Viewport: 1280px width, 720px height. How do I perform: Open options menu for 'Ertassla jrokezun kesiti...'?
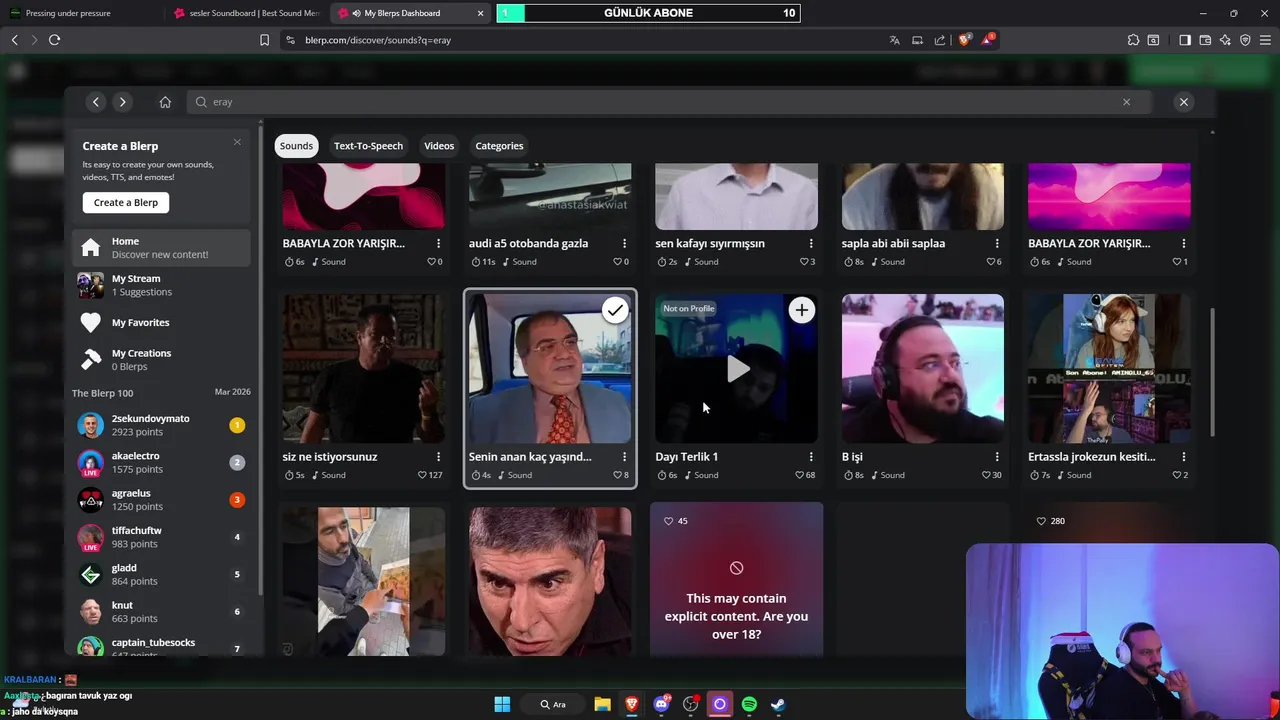1184,457
